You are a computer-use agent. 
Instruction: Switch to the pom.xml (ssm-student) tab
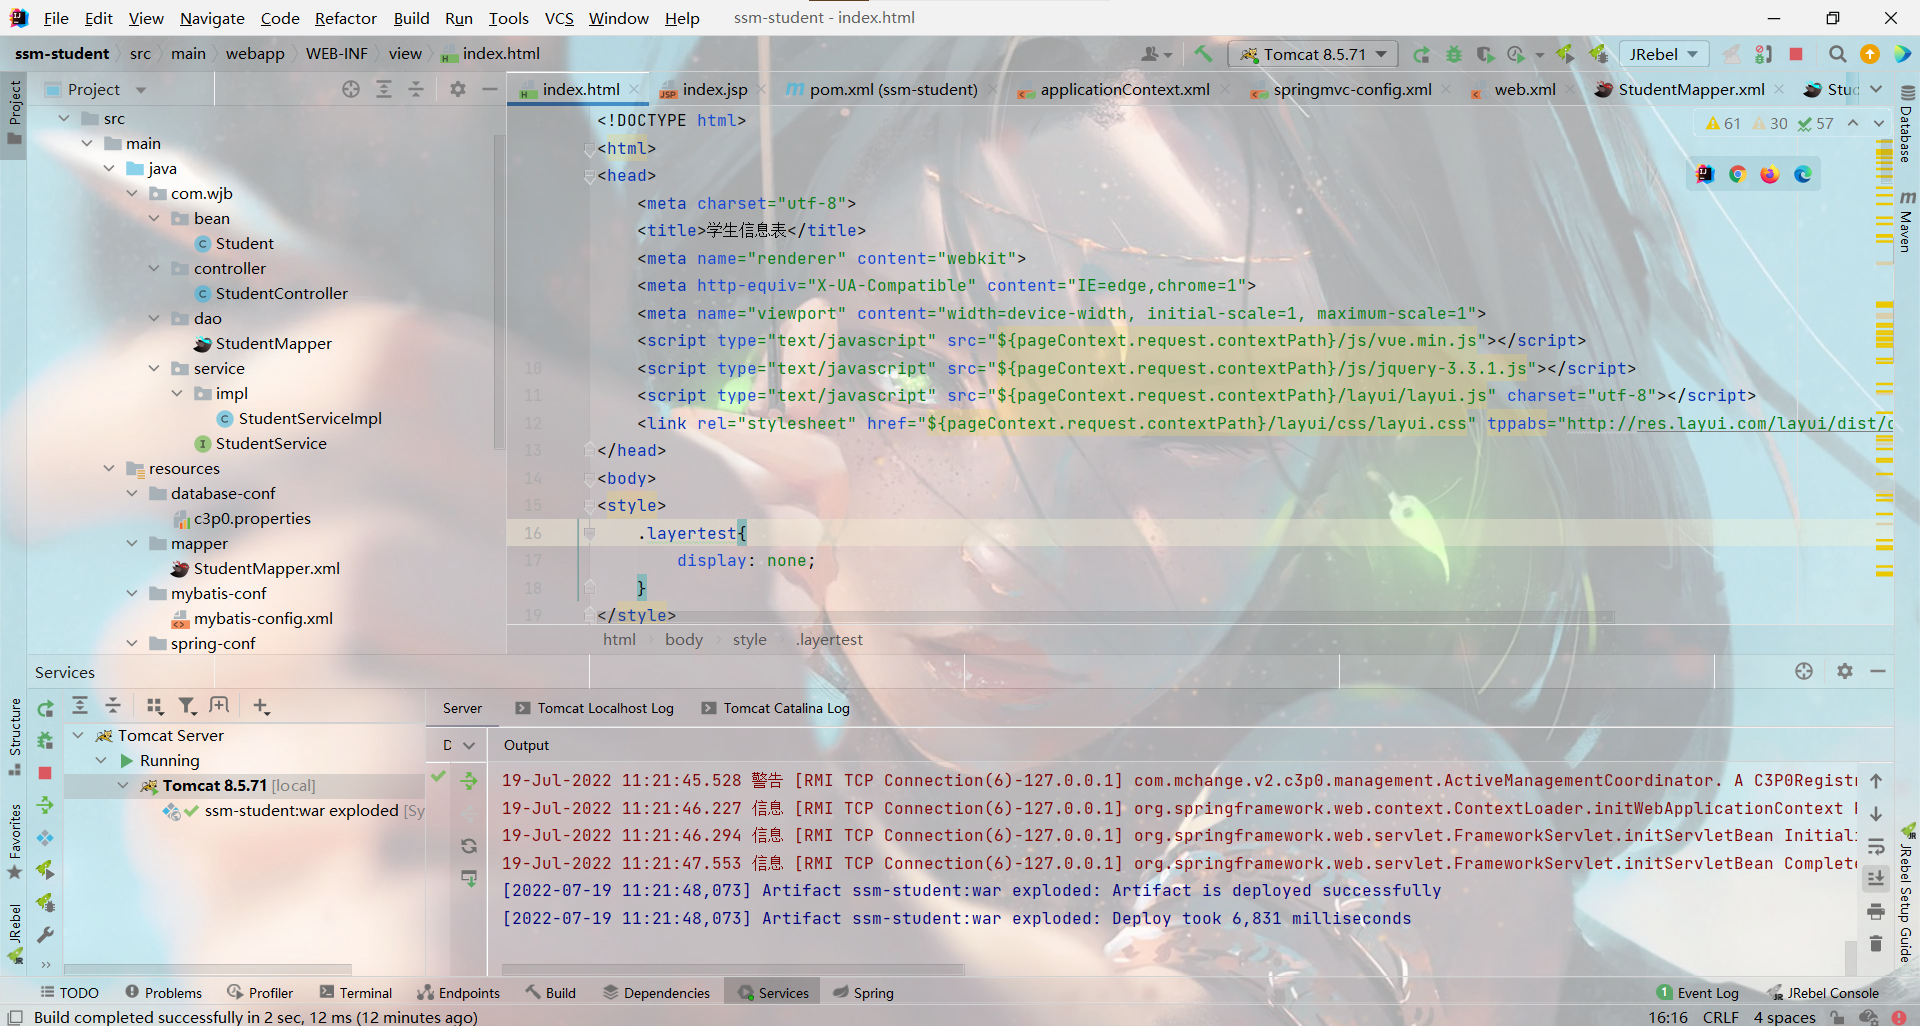coord(892,89)
